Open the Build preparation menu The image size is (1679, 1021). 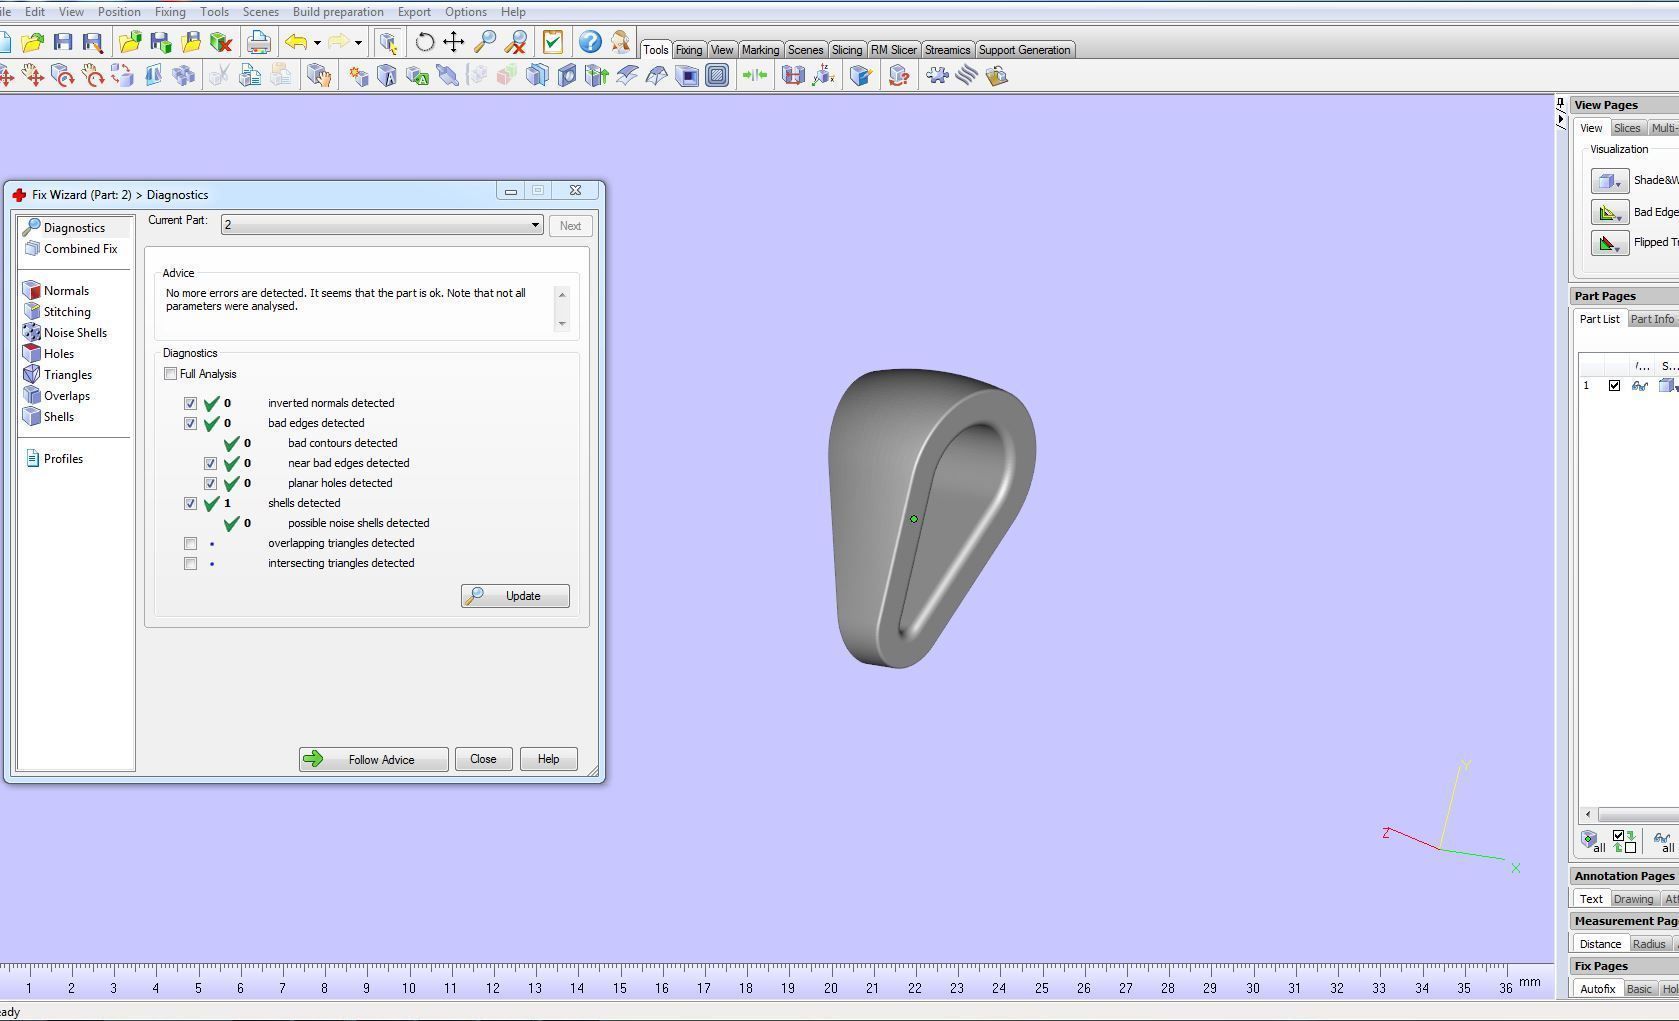[x=338, y=12]
